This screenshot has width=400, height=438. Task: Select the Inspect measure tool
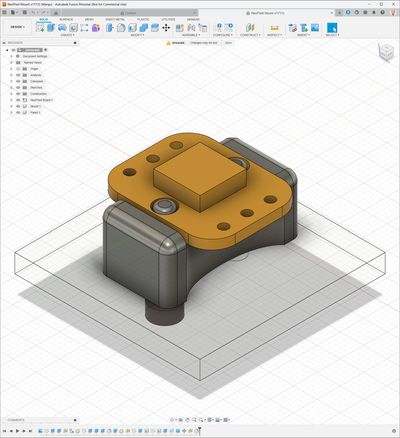(x=274, y=28)
